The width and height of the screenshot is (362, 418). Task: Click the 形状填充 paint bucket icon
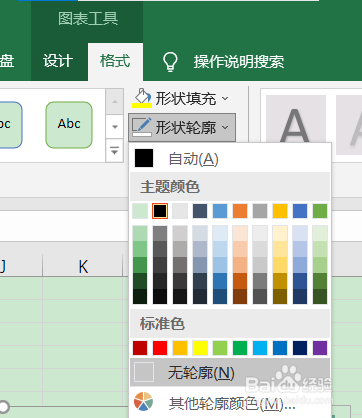click(x=142, y=98)
